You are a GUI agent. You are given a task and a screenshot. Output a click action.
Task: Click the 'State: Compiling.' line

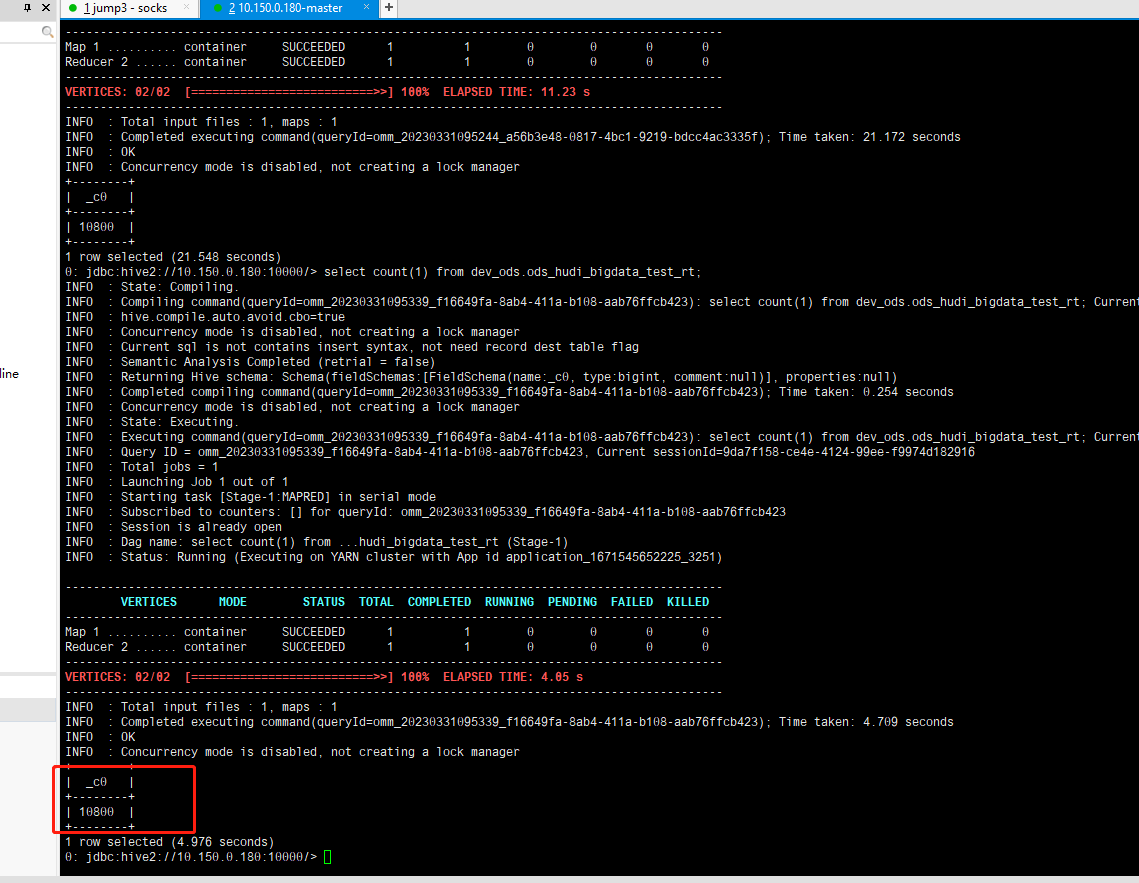click(152, 287)
